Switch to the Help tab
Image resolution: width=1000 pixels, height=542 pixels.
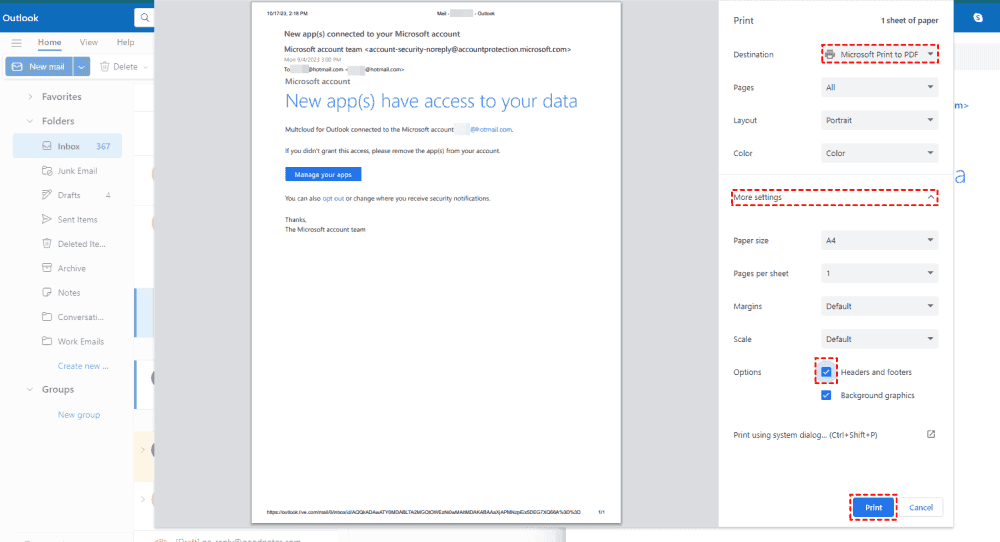[x=126, y=42]
